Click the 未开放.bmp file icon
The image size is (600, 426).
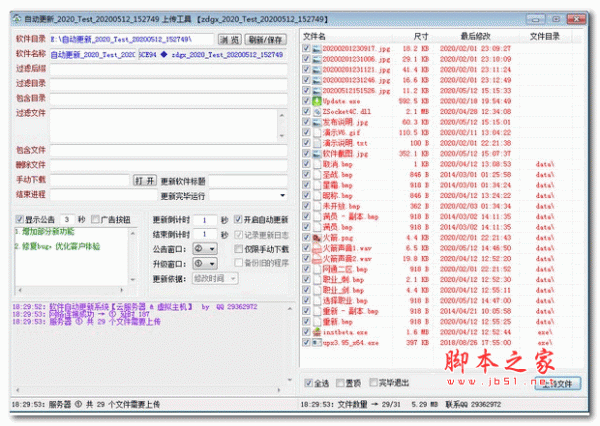[x=316, y=206]
